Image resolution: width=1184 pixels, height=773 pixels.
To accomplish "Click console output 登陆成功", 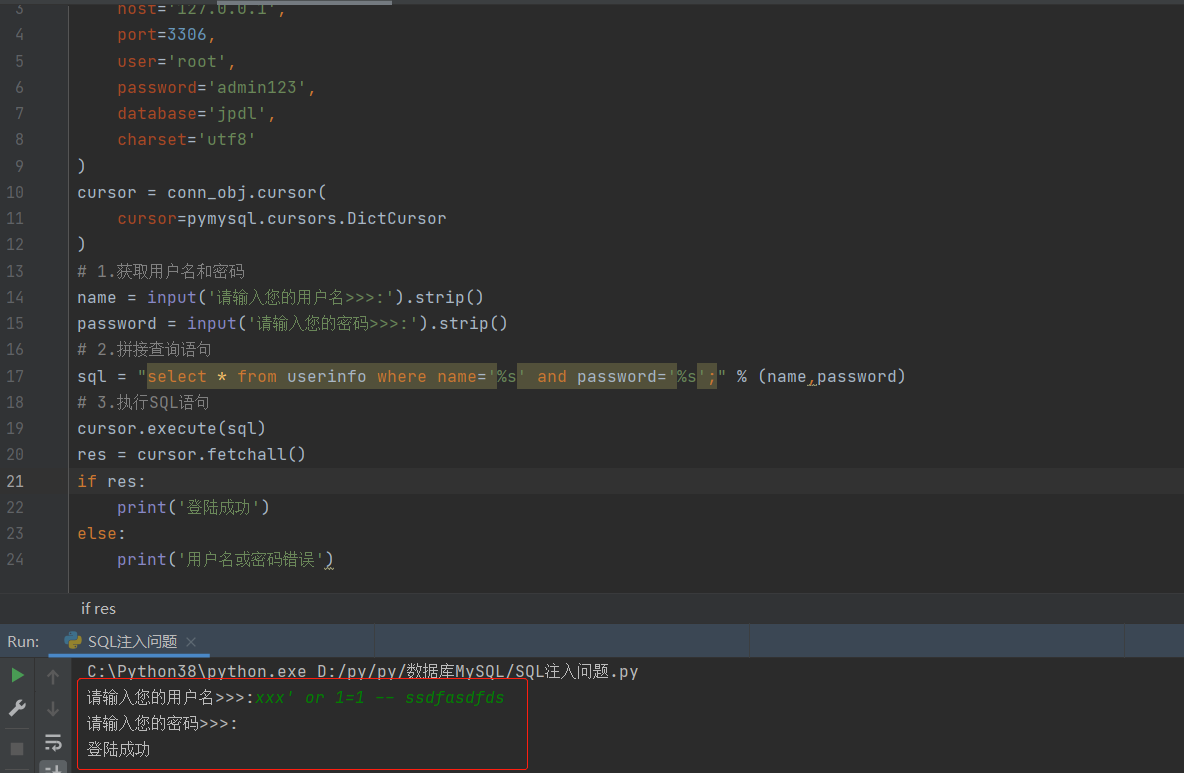I will click(119, 750).
